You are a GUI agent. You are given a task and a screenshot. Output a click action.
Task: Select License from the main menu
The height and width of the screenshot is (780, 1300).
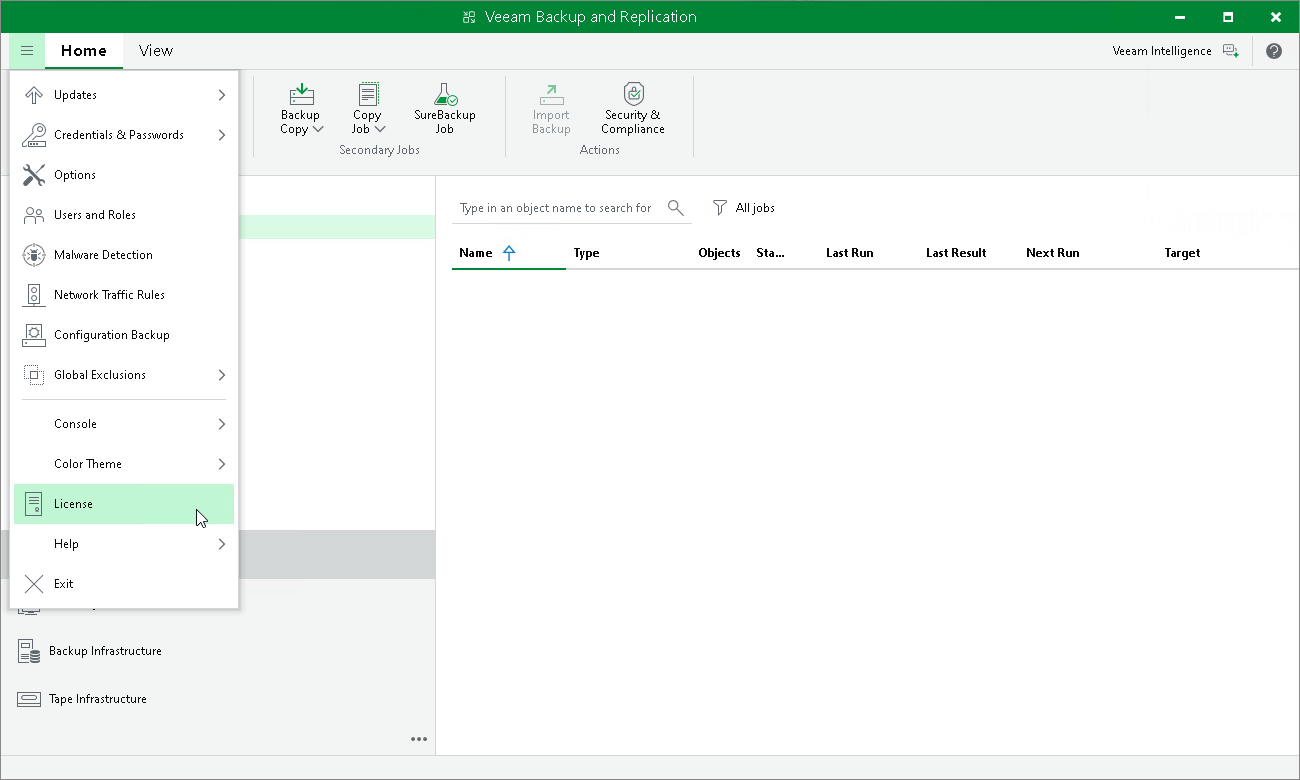(124, 504)
